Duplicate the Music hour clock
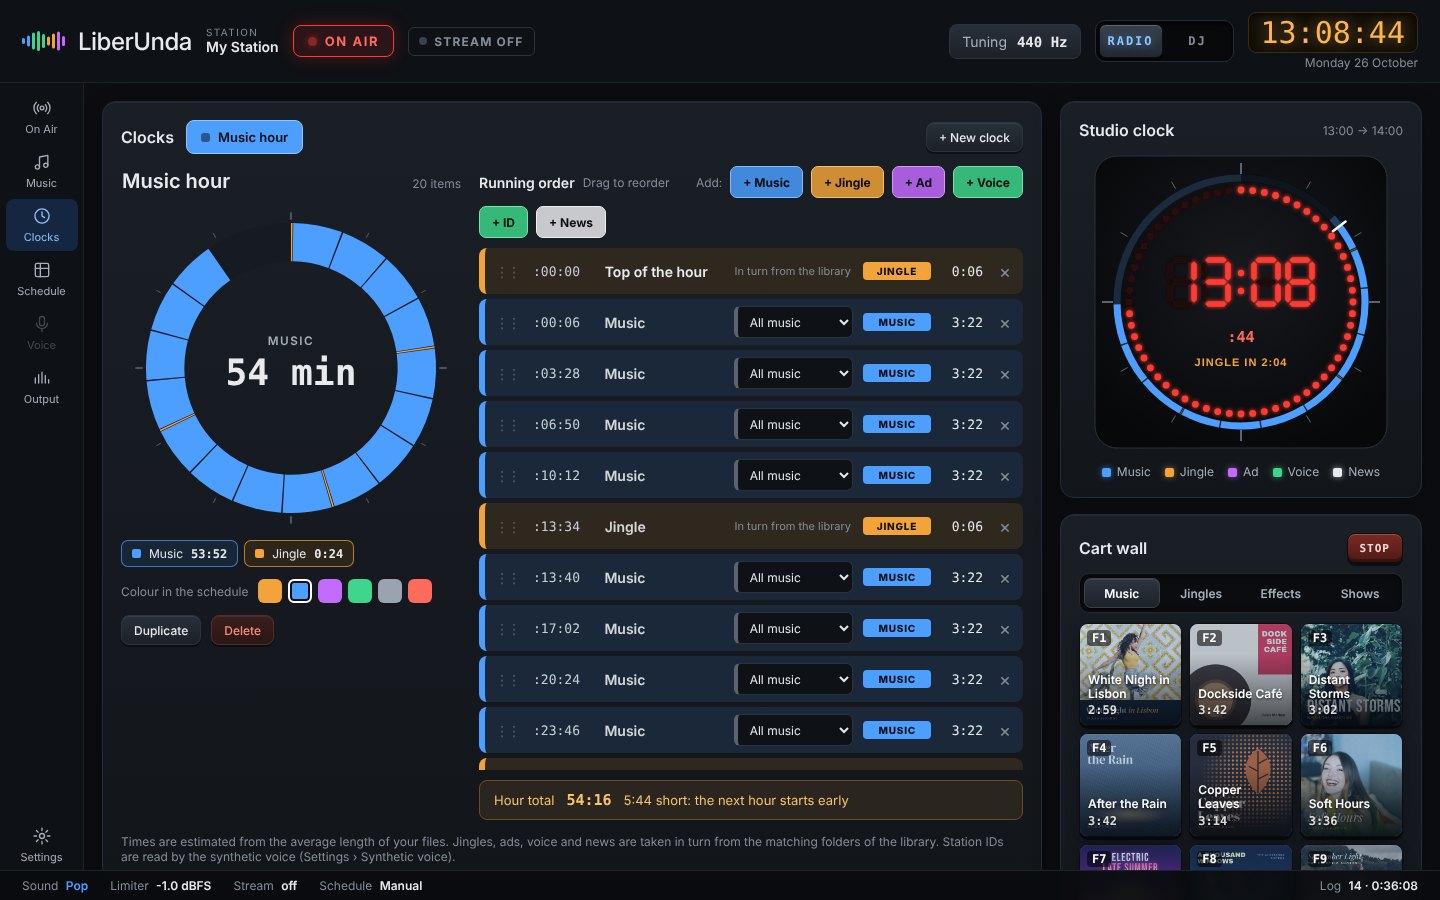Image resolution: width=1440 pixels, height=900 pixels. click(161, 630)
